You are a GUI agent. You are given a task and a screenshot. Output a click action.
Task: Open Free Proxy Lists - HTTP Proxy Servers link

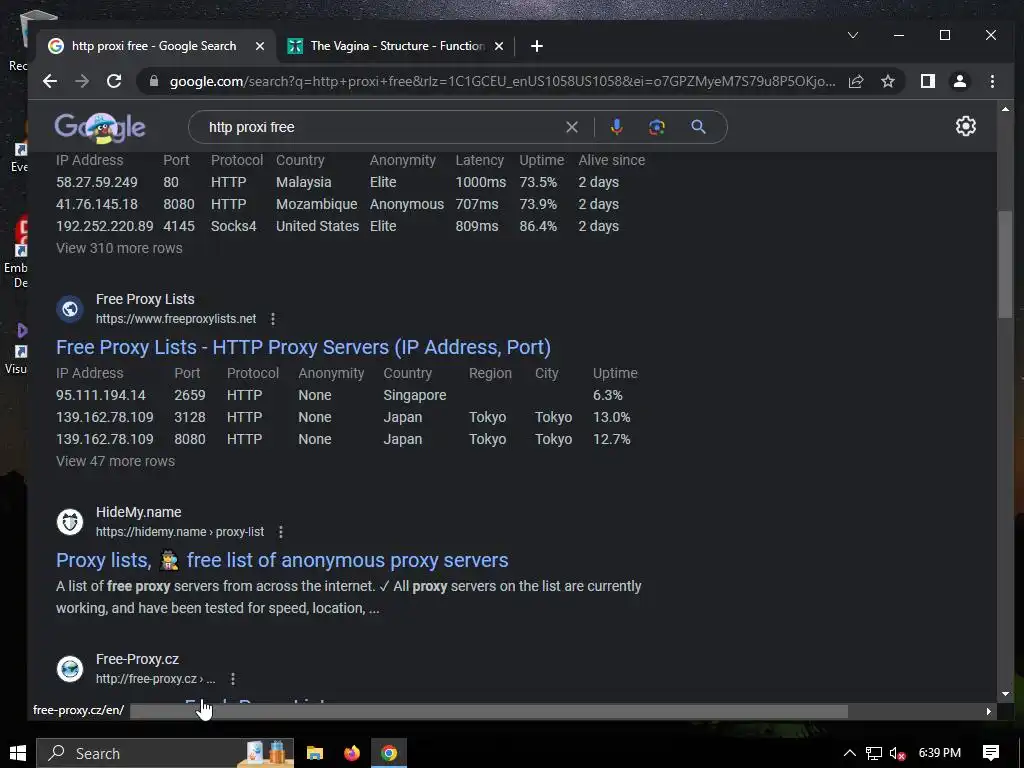point(303,347)
